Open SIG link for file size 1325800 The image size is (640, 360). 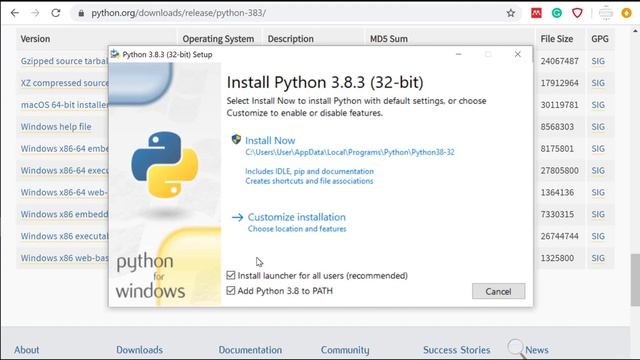click(x=598, y=258)
